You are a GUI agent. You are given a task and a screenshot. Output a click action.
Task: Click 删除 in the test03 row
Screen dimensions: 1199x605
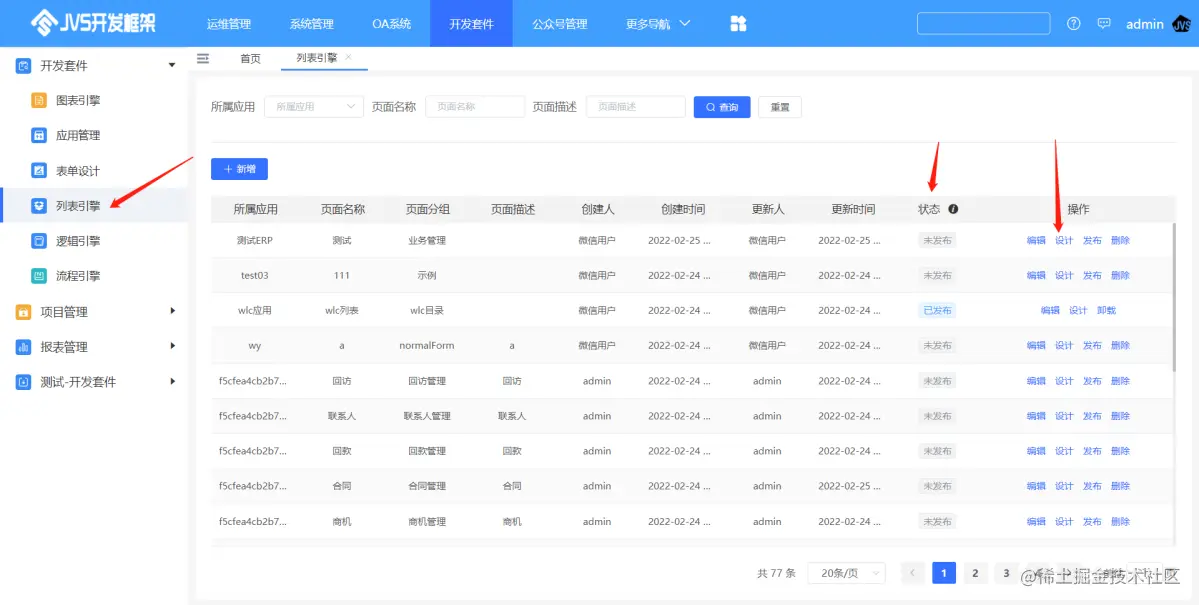point(1120,275)
